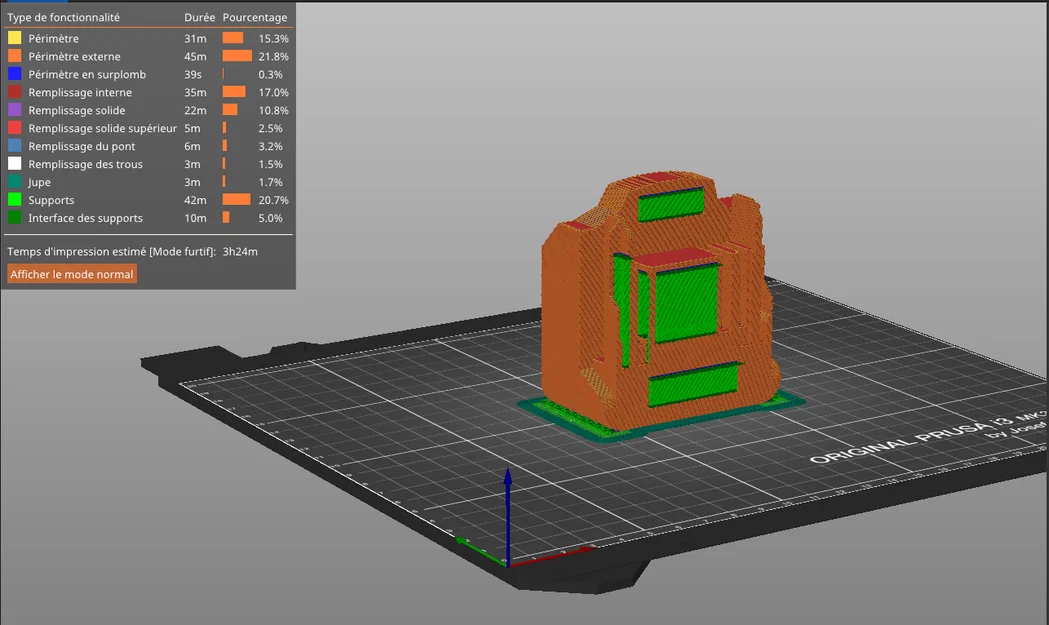This screenshot has height=625, width=1049.
Task: Select the 'Interface des supports' label
Action: coord(85,218)
